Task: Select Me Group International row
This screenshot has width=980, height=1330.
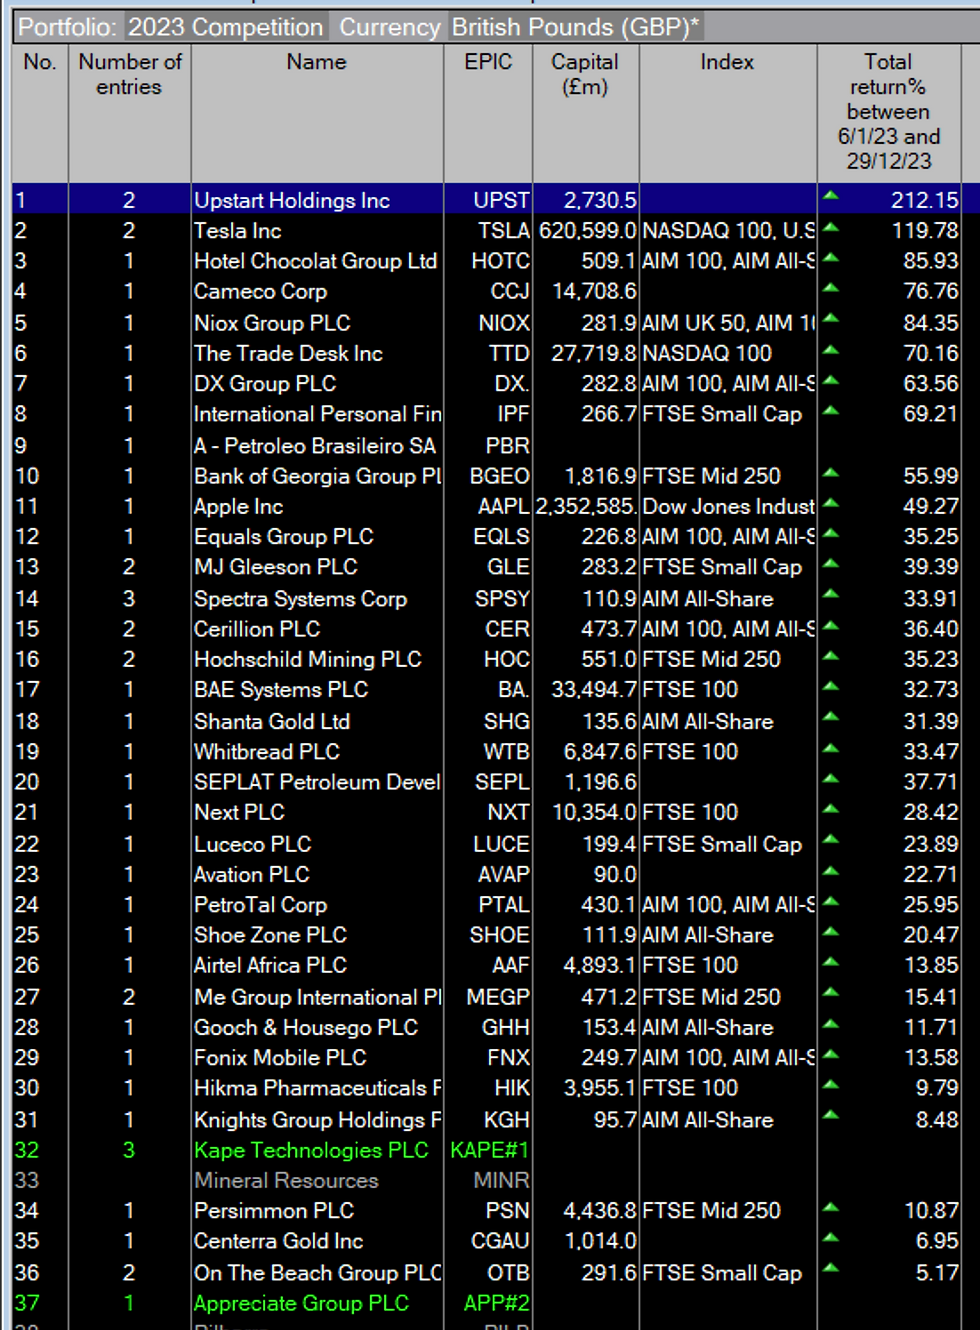Action: click(x=486, y=997)
